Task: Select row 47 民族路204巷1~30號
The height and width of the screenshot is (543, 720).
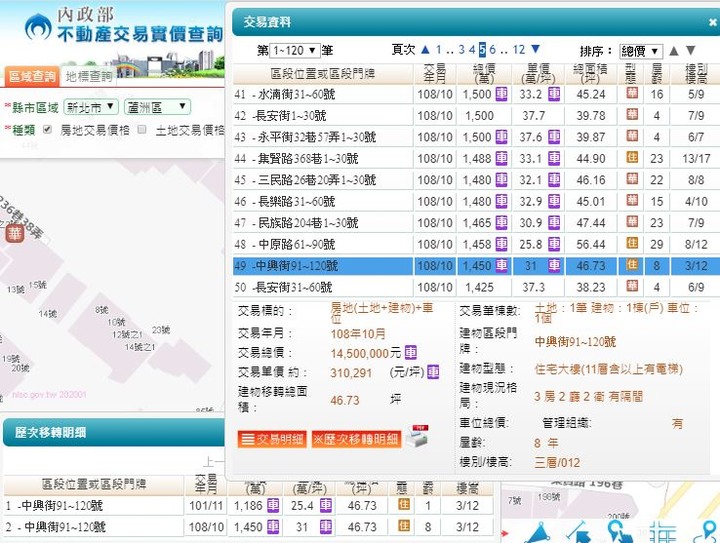Action: click(476, 223)
